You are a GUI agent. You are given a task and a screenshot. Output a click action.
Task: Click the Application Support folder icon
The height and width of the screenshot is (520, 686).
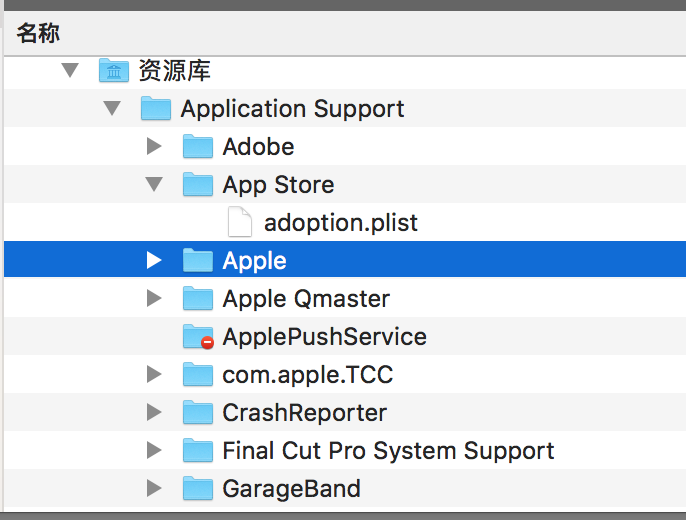(x=156, y=108)
